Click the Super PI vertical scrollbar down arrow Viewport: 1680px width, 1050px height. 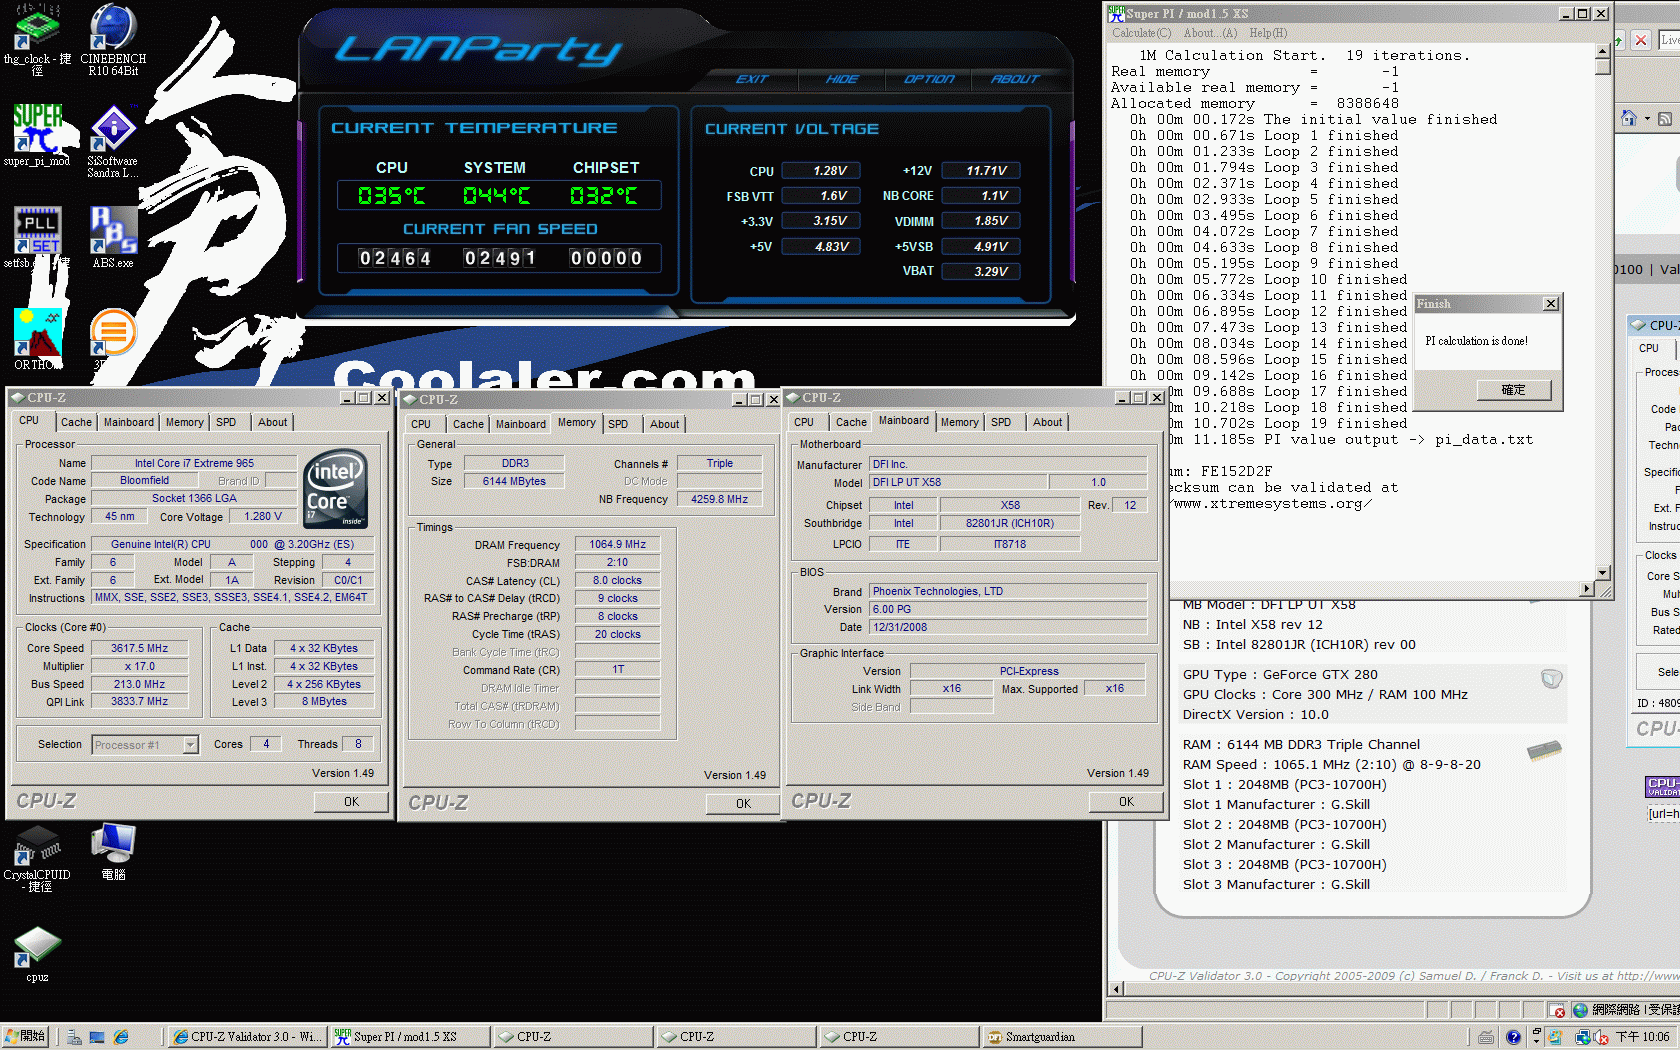[x=1603, y=572]
